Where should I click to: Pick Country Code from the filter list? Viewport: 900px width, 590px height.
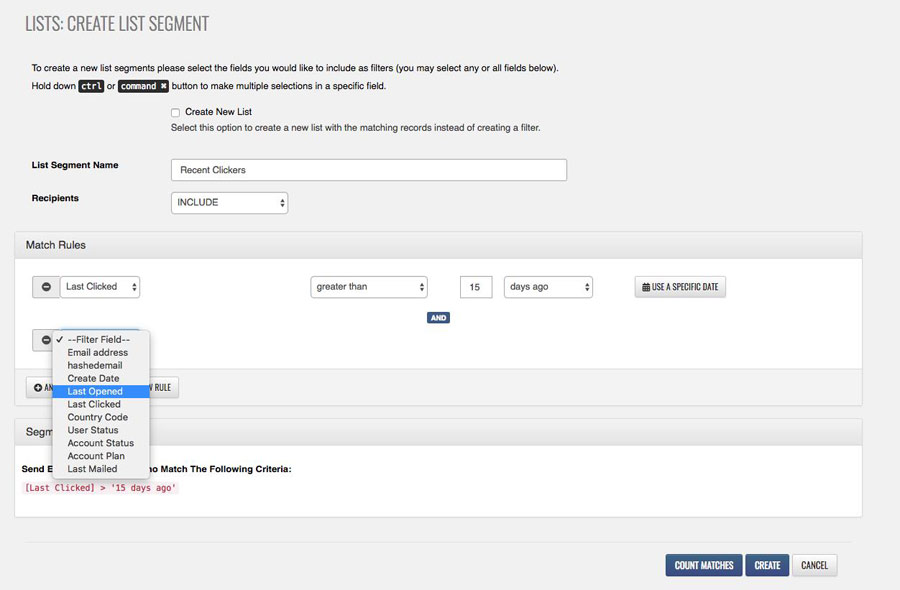tap(97, 417)
